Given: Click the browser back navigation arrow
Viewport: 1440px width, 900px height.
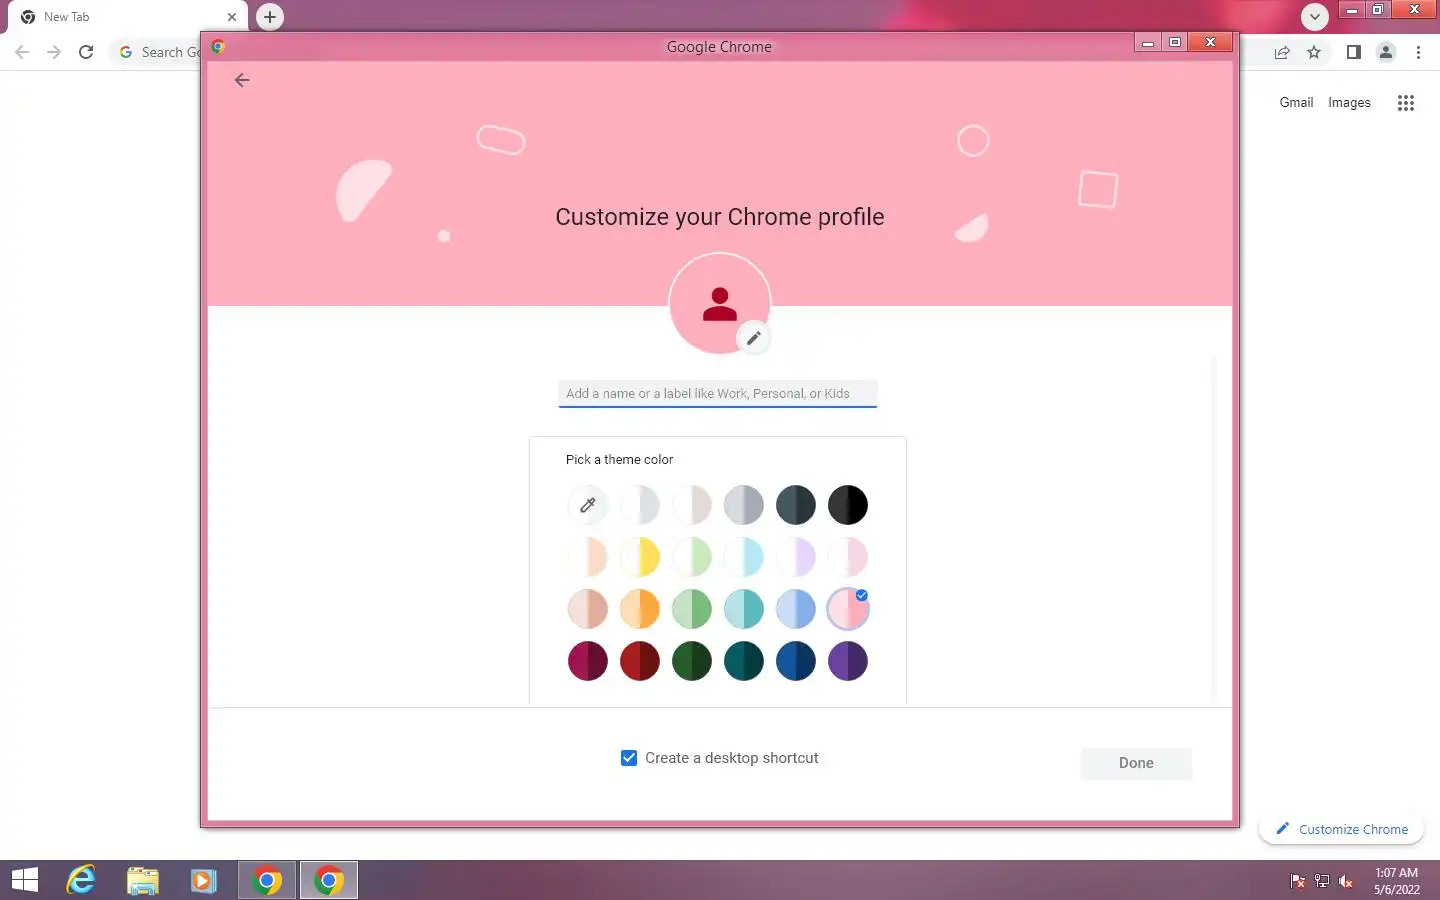Looking at the screenshot, I should click(x=22, y=52).
